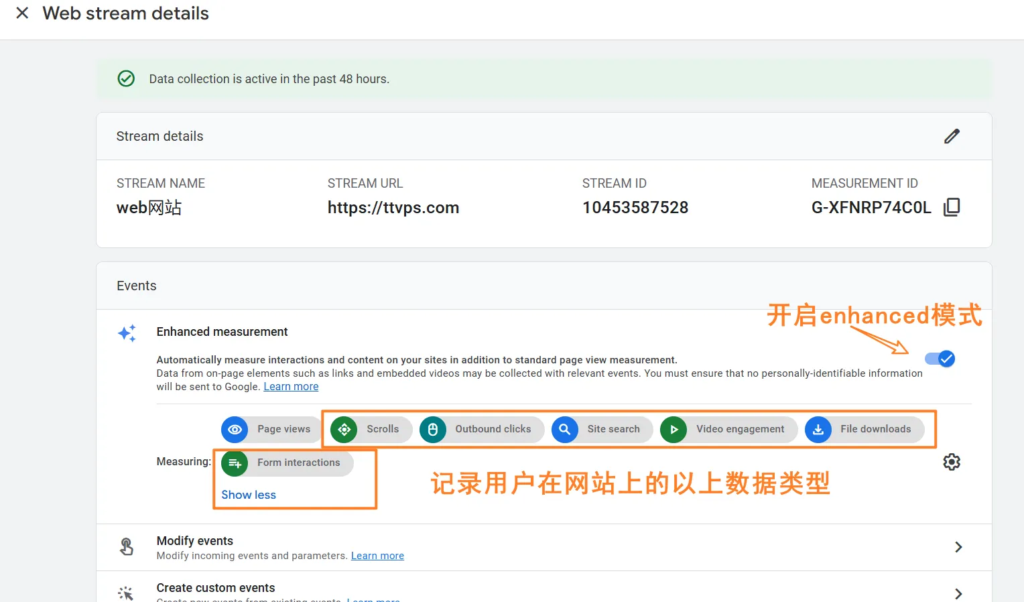
Task: Open enhanced measurement settings gear
Action: tap(952, 462)
